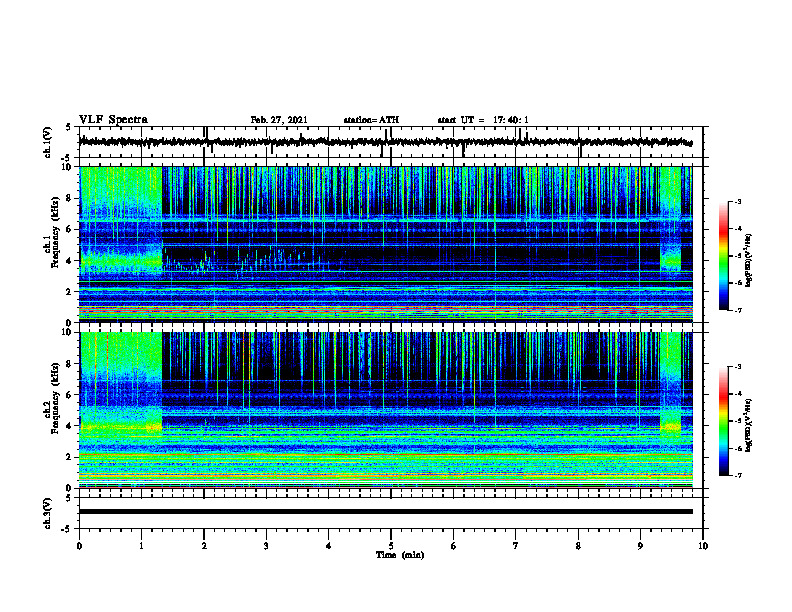This screenshot has width=792, height=612.
Task: Click the "-3" label on ch.1 color scale
Action: pyautogui.click(x=737, y=201)
